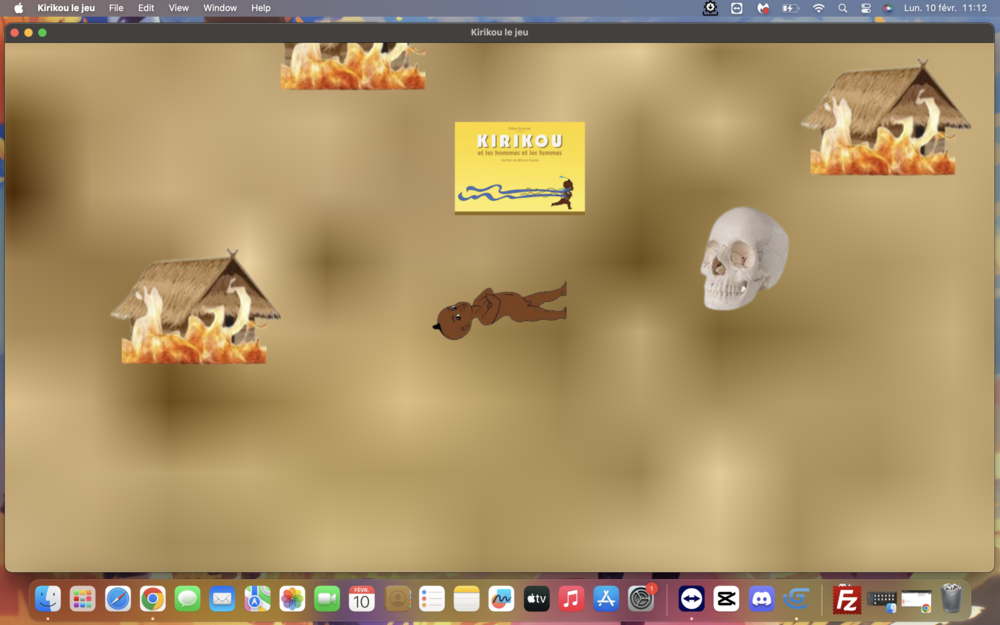
Task: Restore the minimized Finder window in the Dock
Action: pos(882,600)
